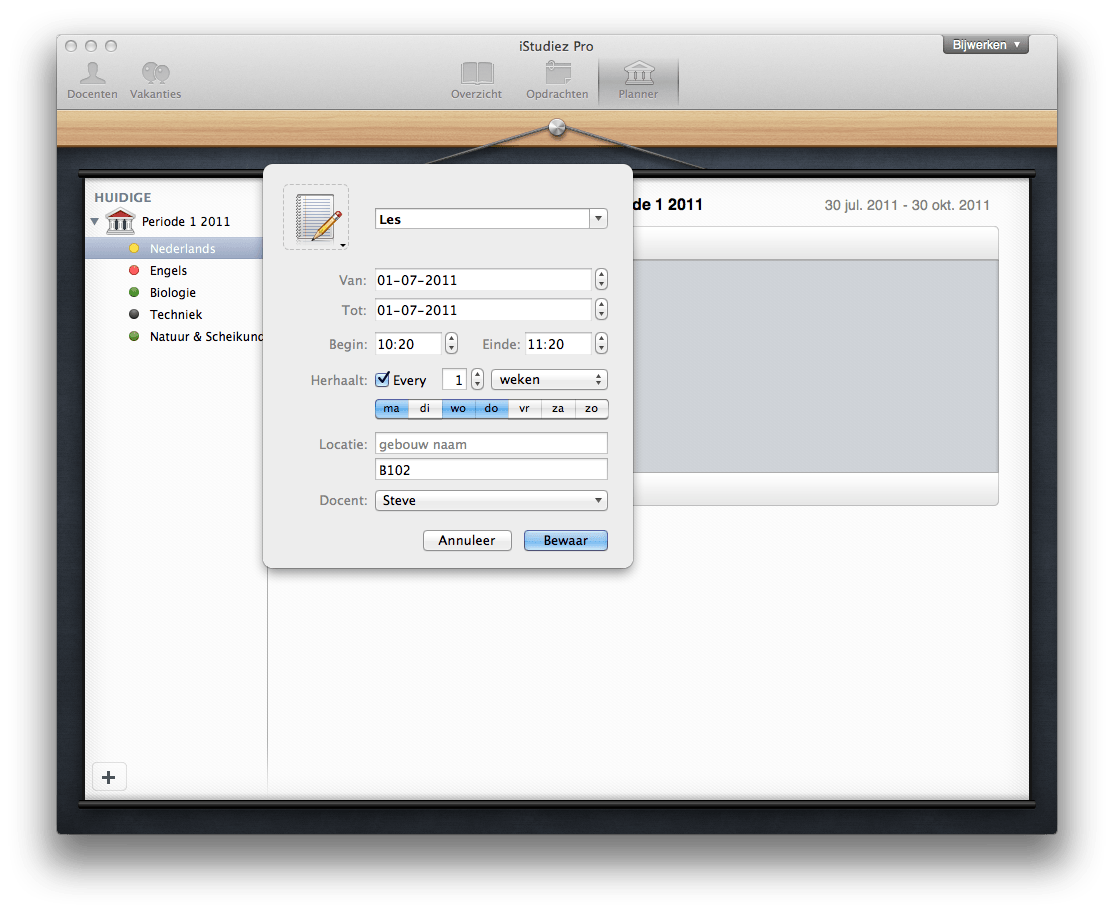
Task: Toggle the ma weekday button
Action: click(x=391, y=408)
